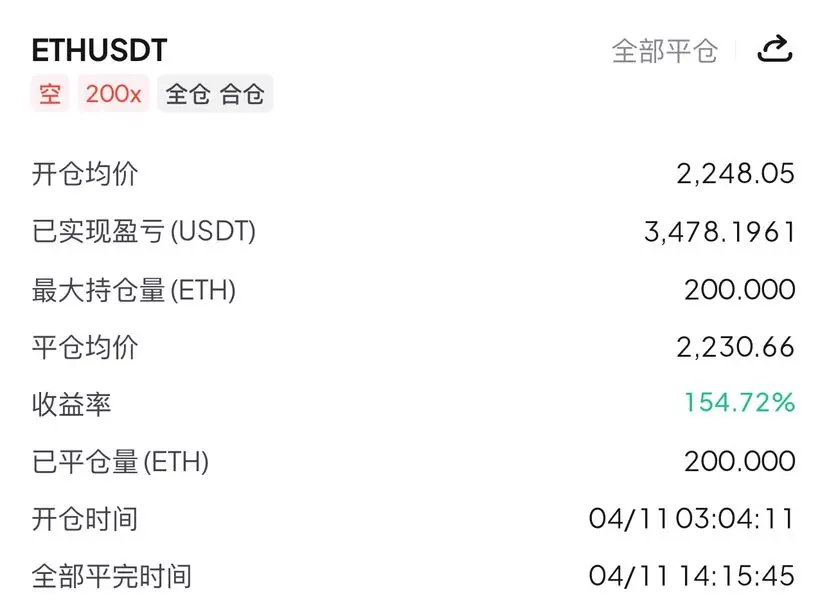Click the 收益率 label
Image resolution: width=829 pixels, height=610 pixels.
71,404
